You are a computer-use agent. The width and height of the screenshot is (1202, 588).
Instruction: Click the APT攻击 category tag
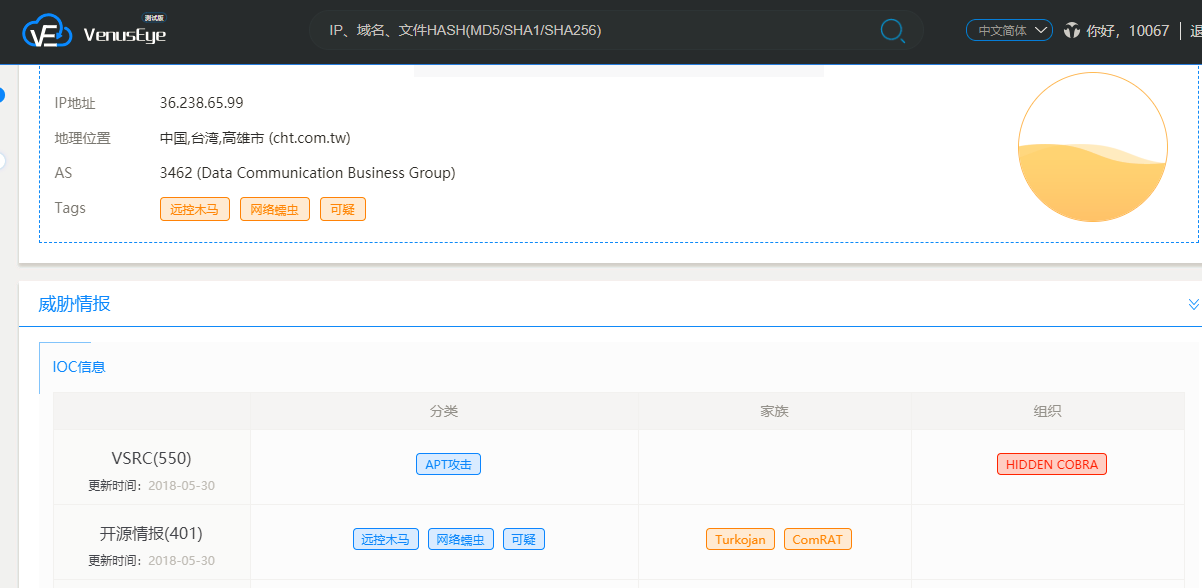(x=448, y=464)
